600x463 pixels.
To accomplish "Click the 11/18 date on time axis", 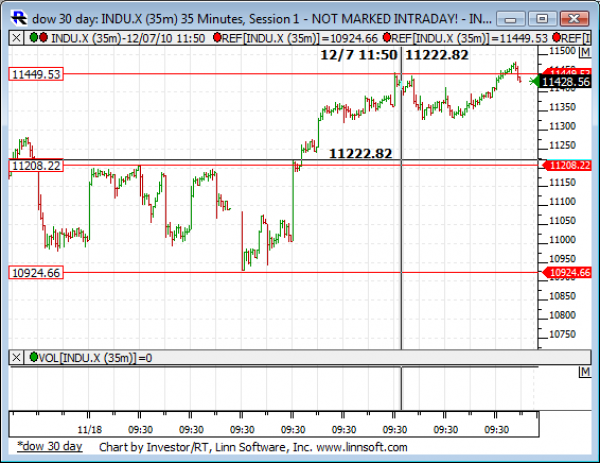I will [x=90, y=429].
